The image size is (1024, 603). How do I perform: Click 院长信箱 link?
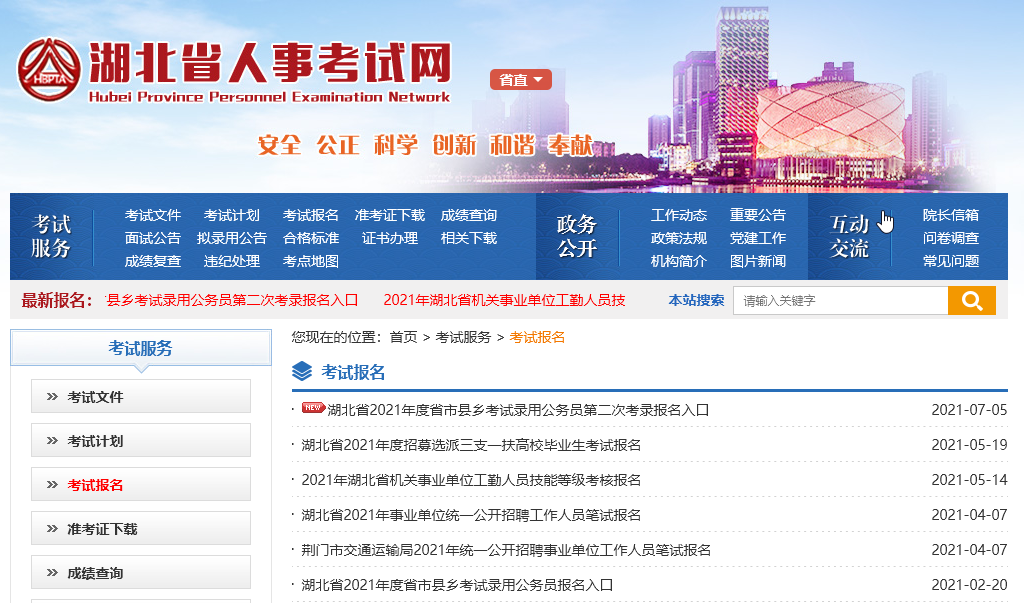pyautogui.click(x=950, y=215)
